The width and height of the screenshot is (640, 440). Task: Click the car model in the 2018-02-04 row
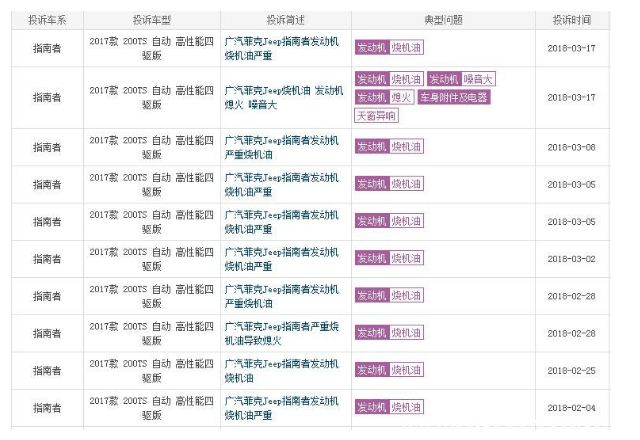pyautogui.click(x=151, y=407)
